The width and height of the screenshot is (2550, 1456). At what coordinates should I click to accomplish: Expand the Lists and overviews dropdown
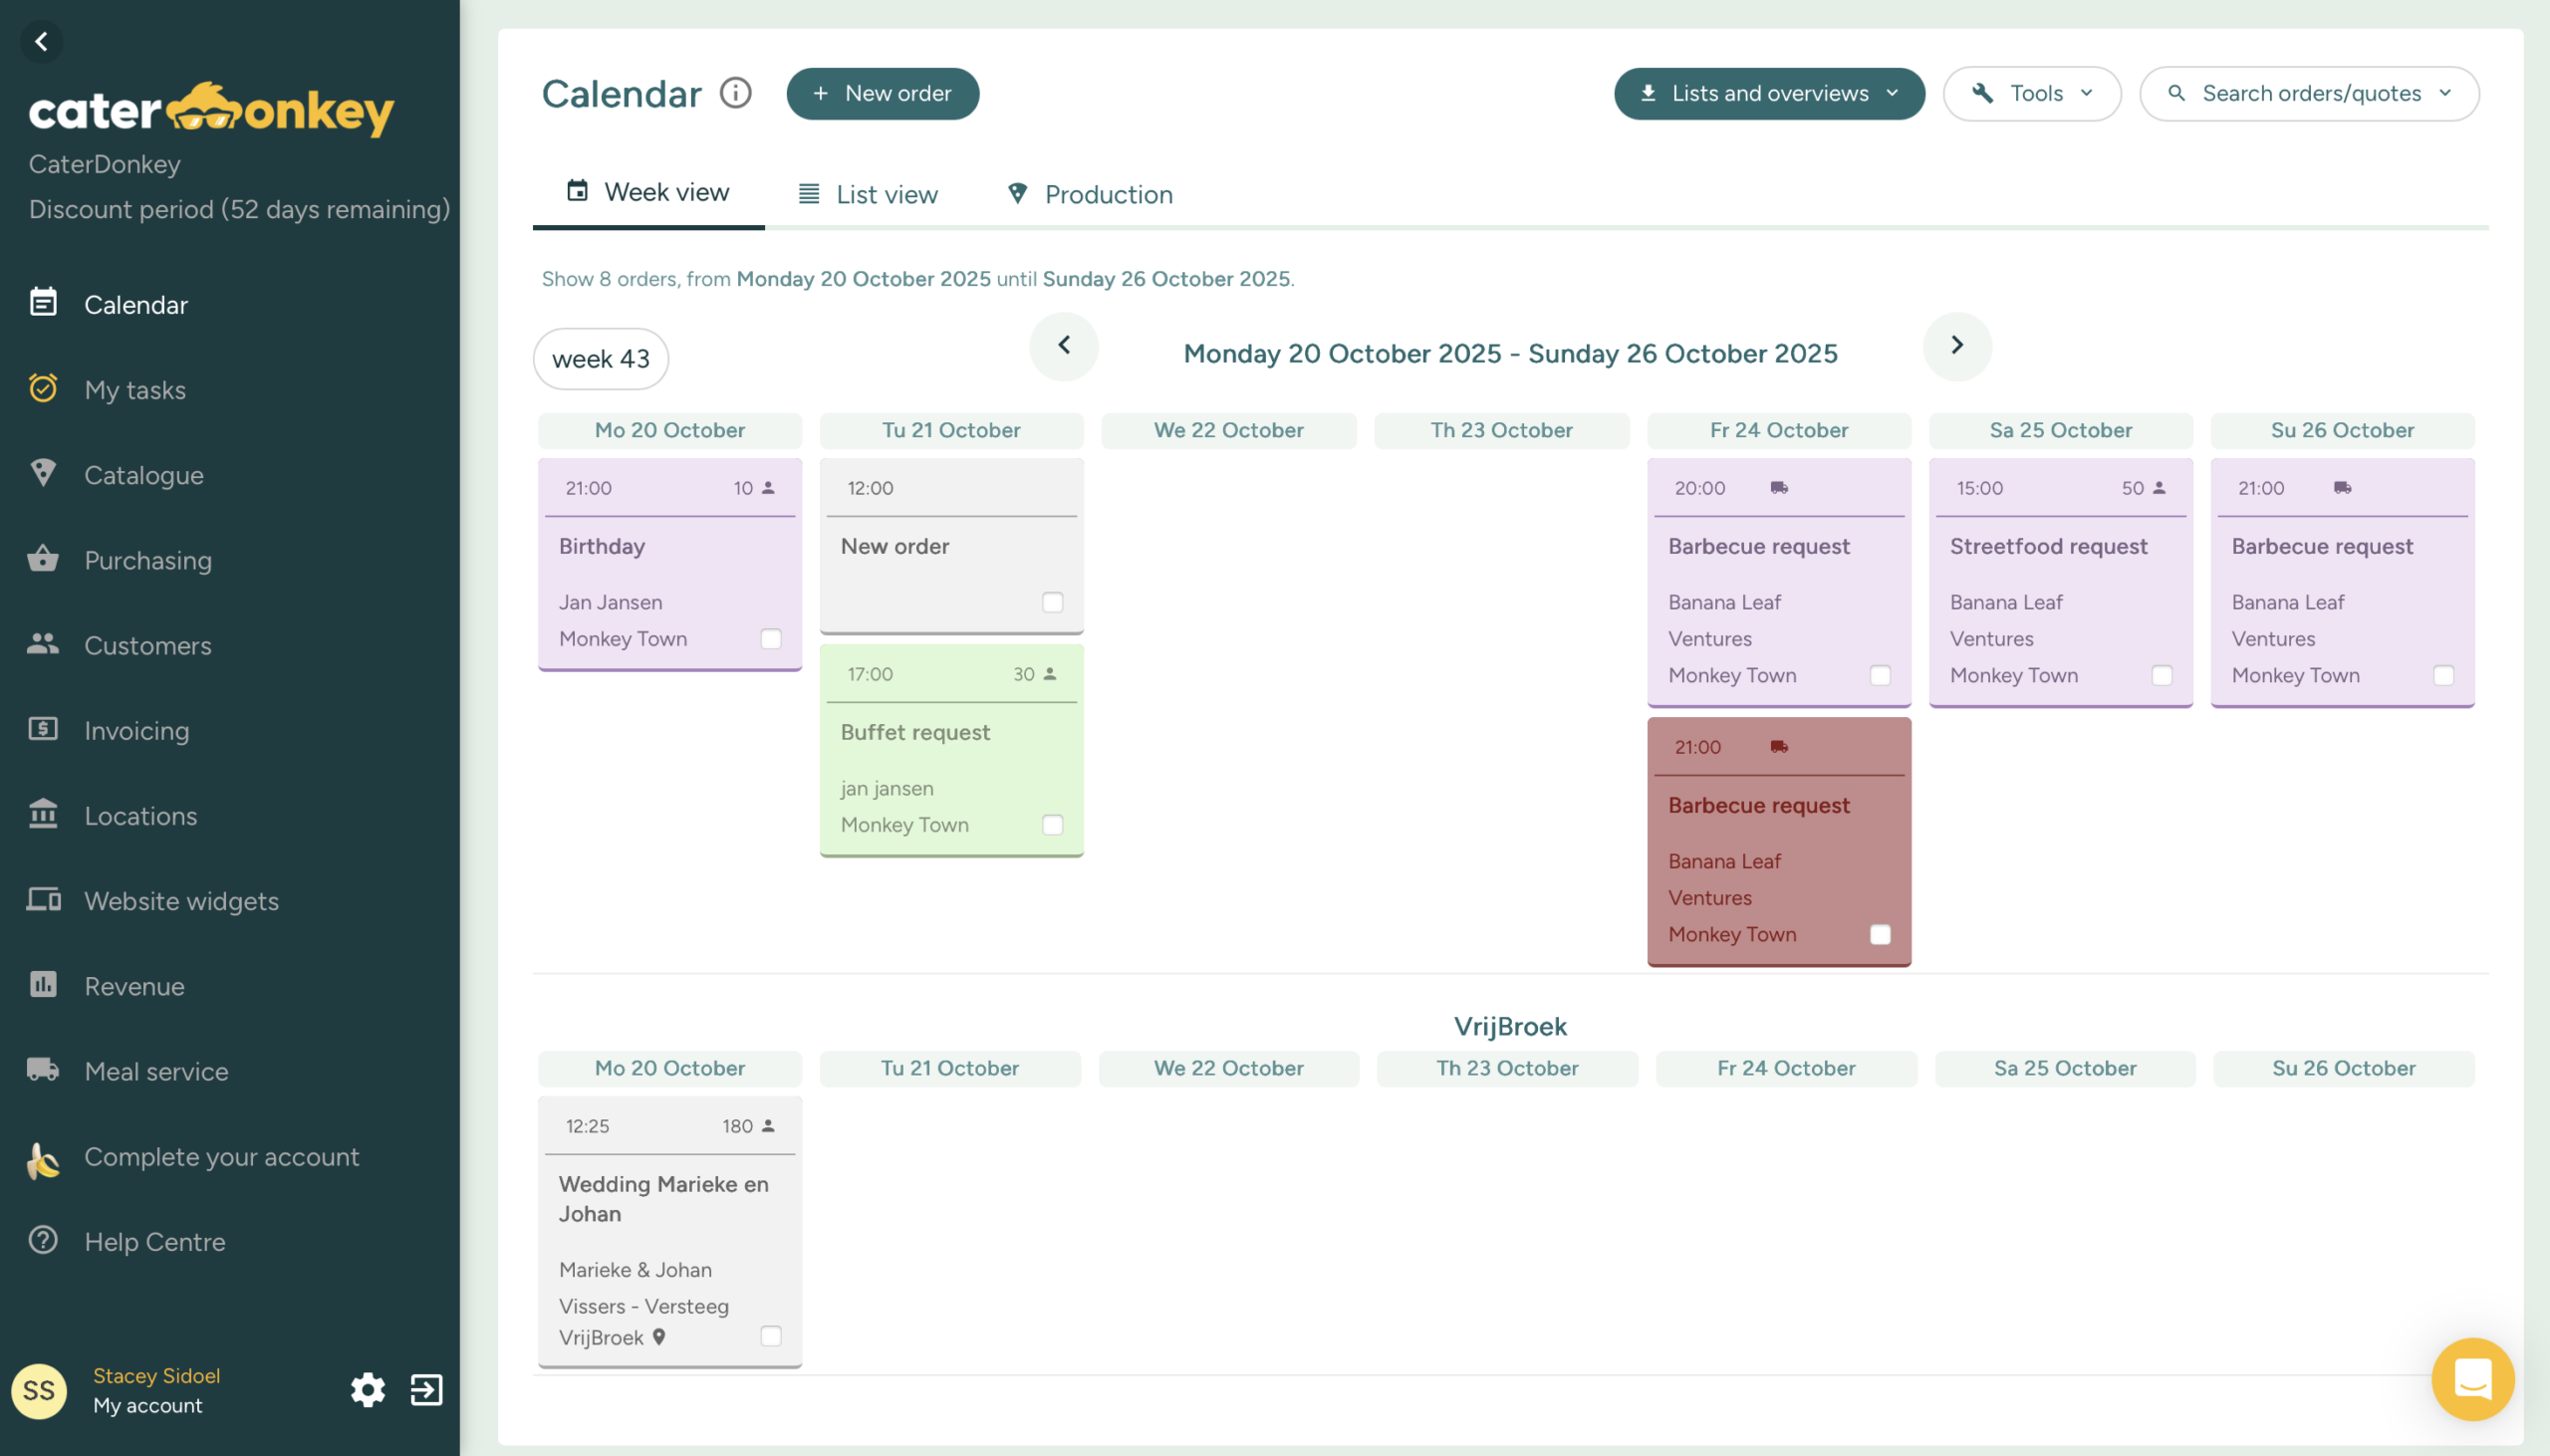[1768, 94]
